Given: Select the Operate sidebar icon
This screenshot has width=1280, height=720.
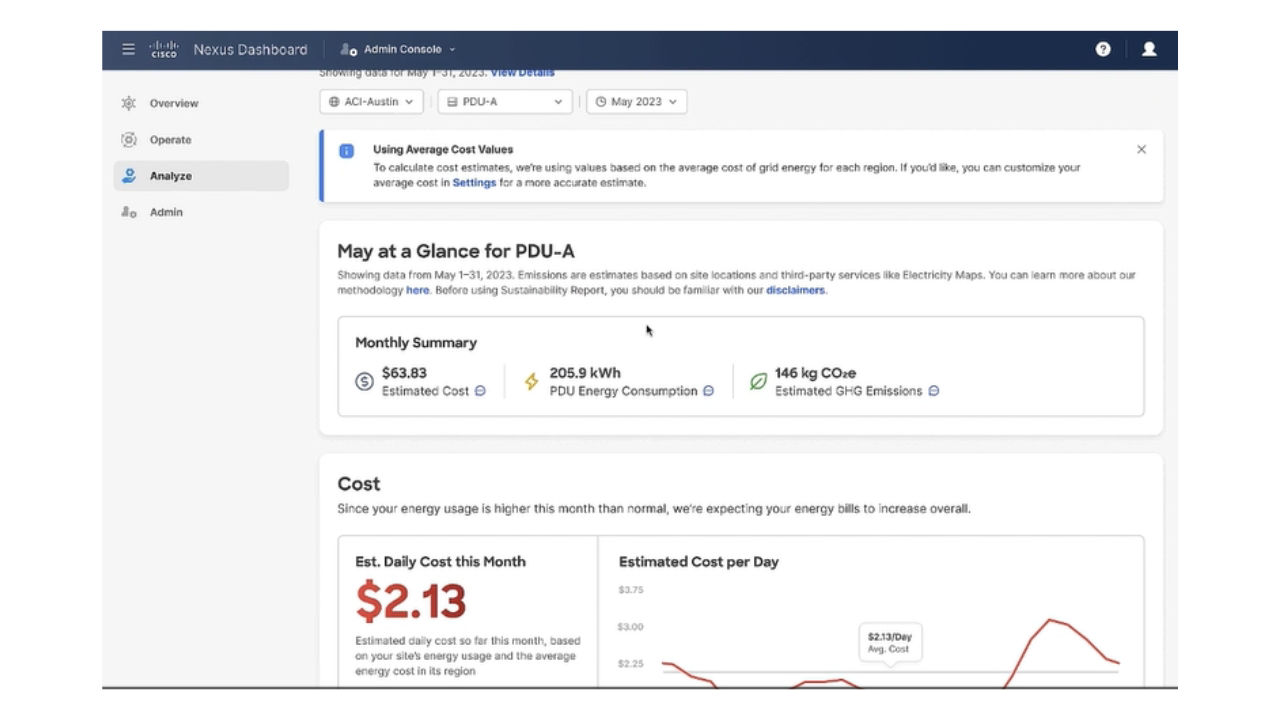Looking at the screenshot, I should (128, 140).
